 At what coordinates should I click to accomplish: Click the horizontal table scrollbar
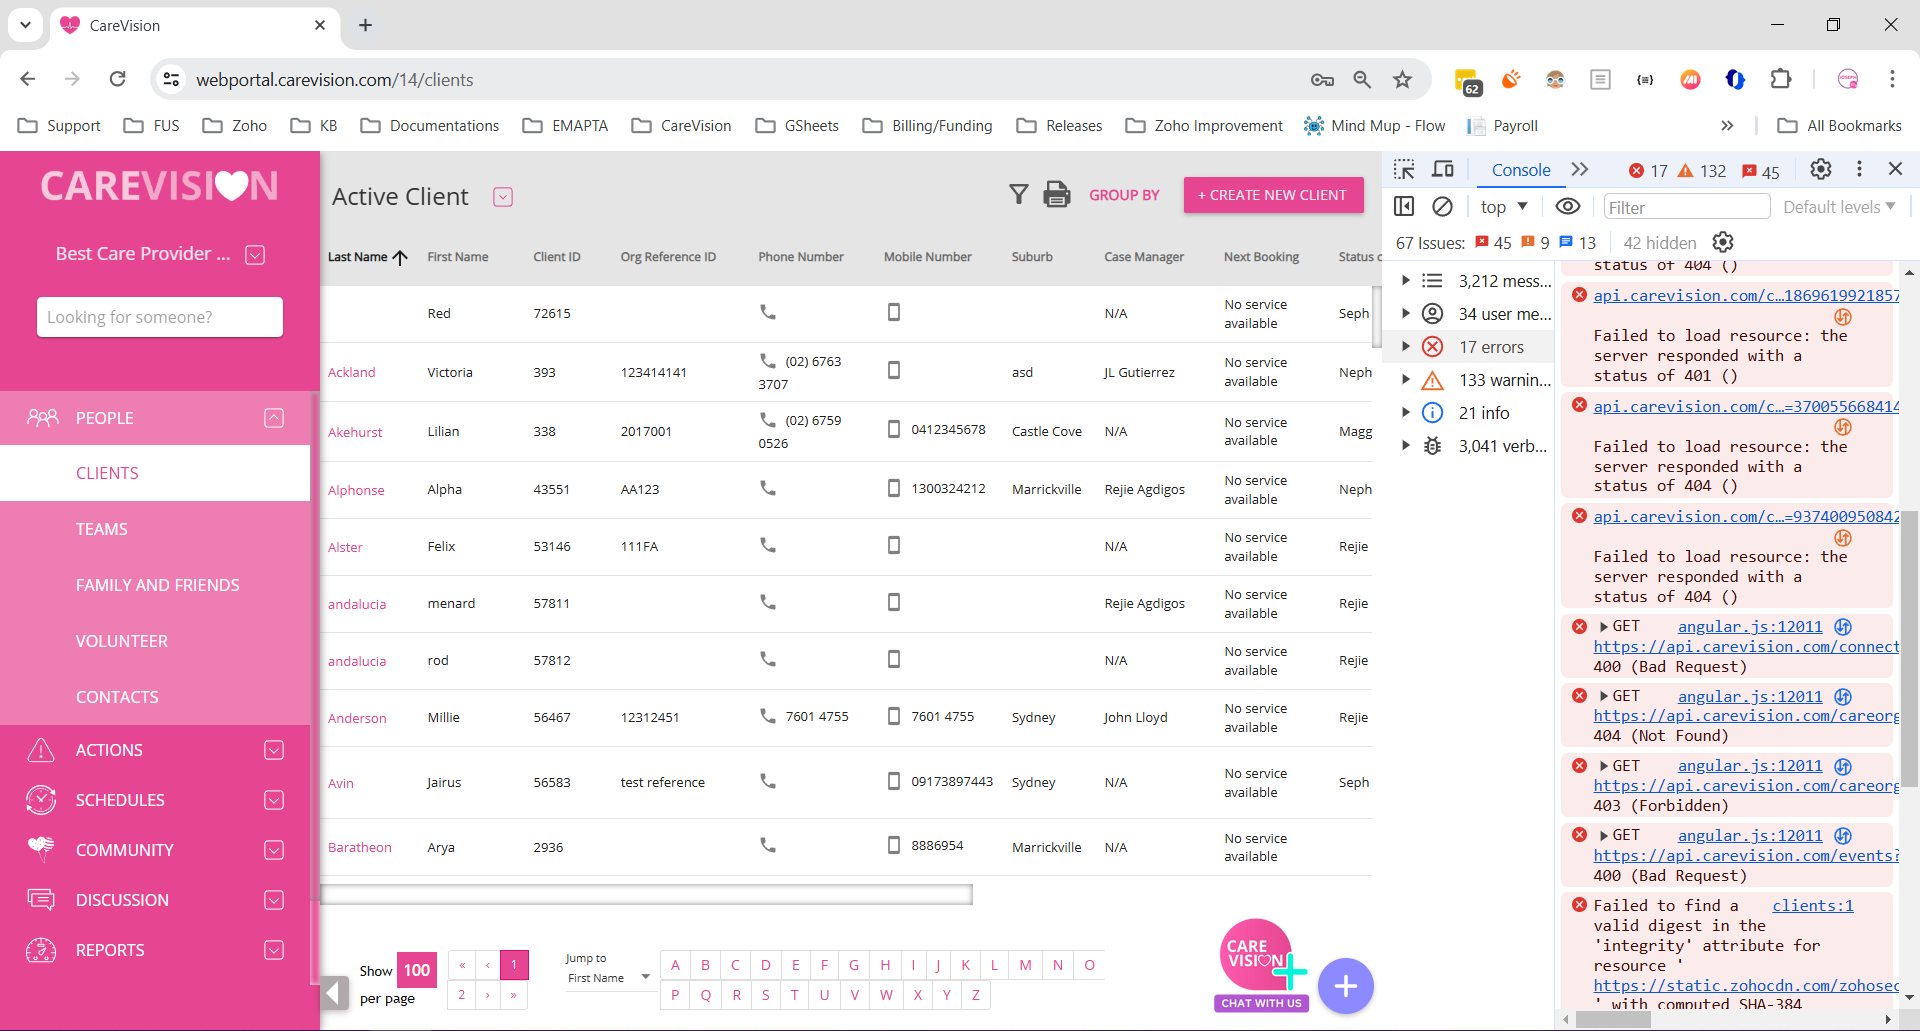(646, 894)
